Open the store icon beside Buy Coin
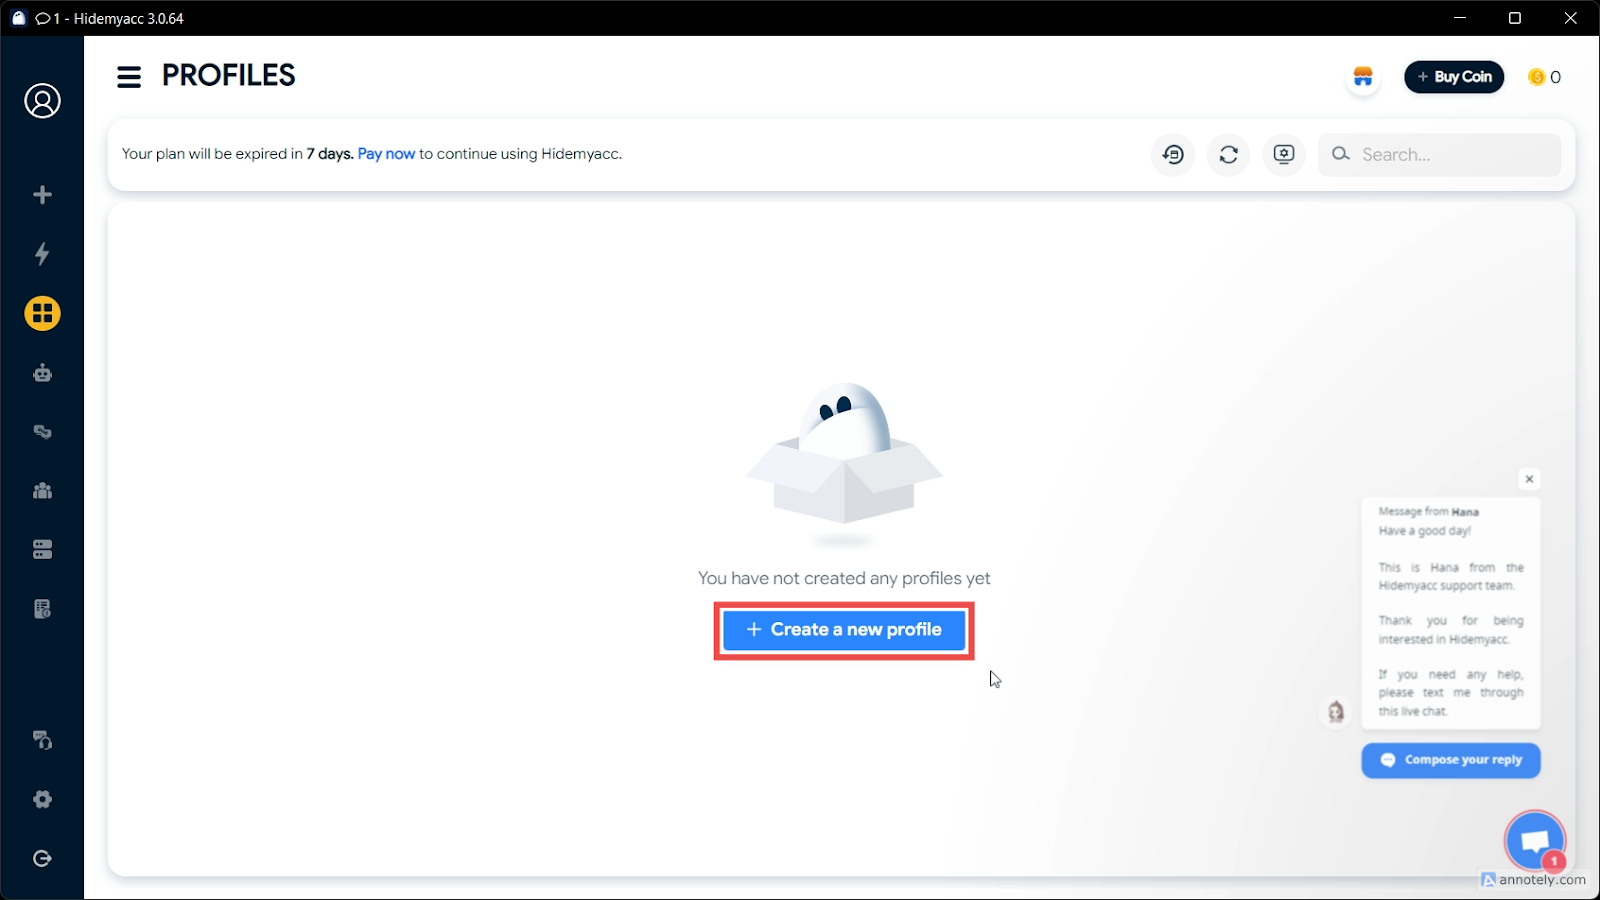Screen dimensions: 1600x900 coord(1363,77)
